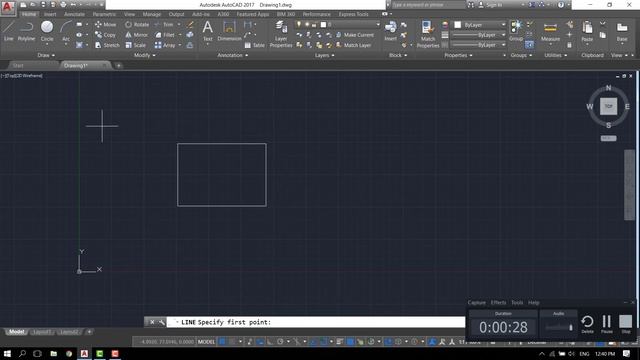Click the Rotate tool
The width and height of the screenshot is (640, 360).
point(137,24)
